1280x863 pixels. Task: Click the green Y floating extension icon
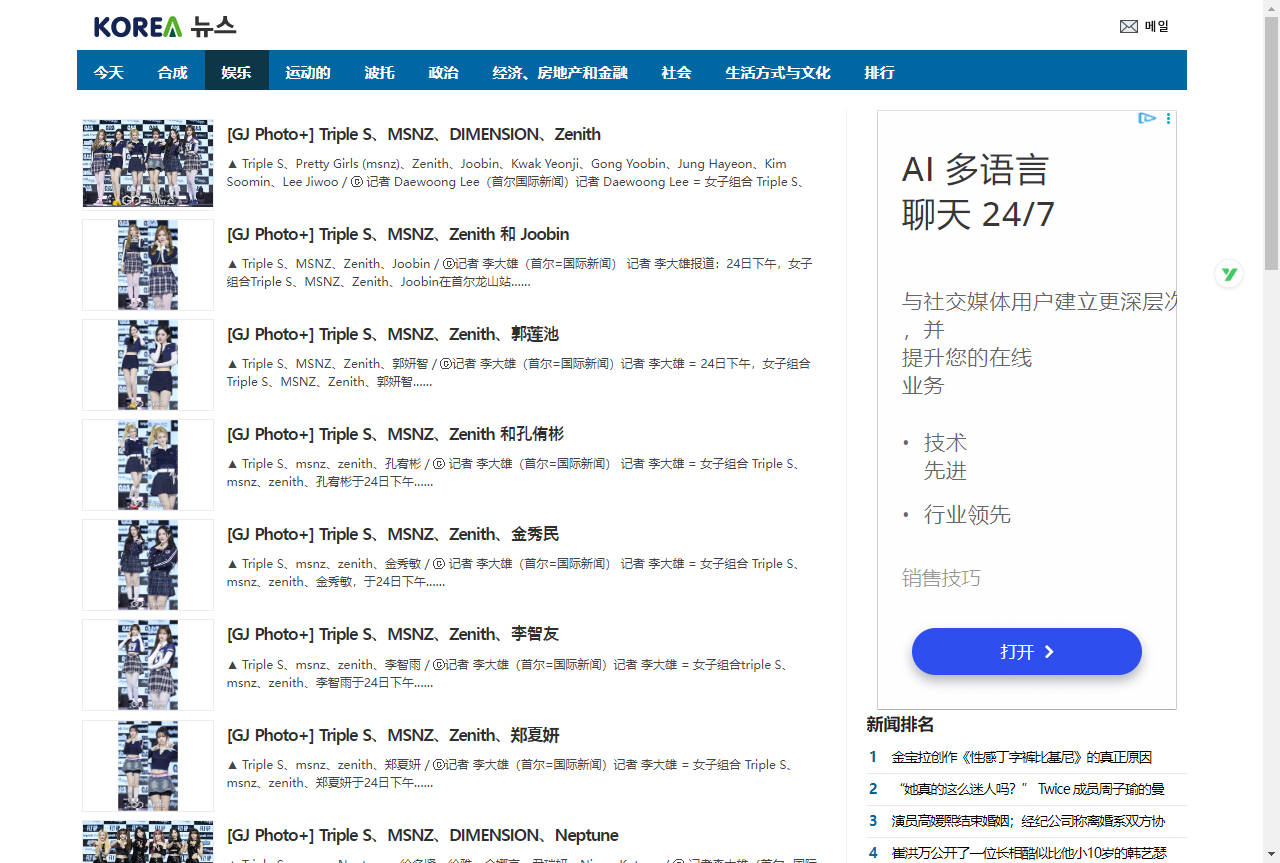tap(1229, 274)
